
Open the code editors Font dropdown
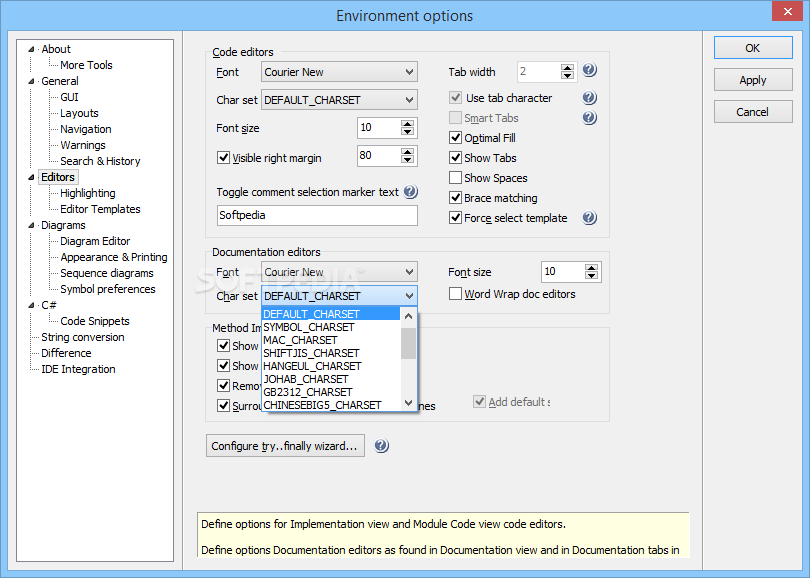click(410, 72)
